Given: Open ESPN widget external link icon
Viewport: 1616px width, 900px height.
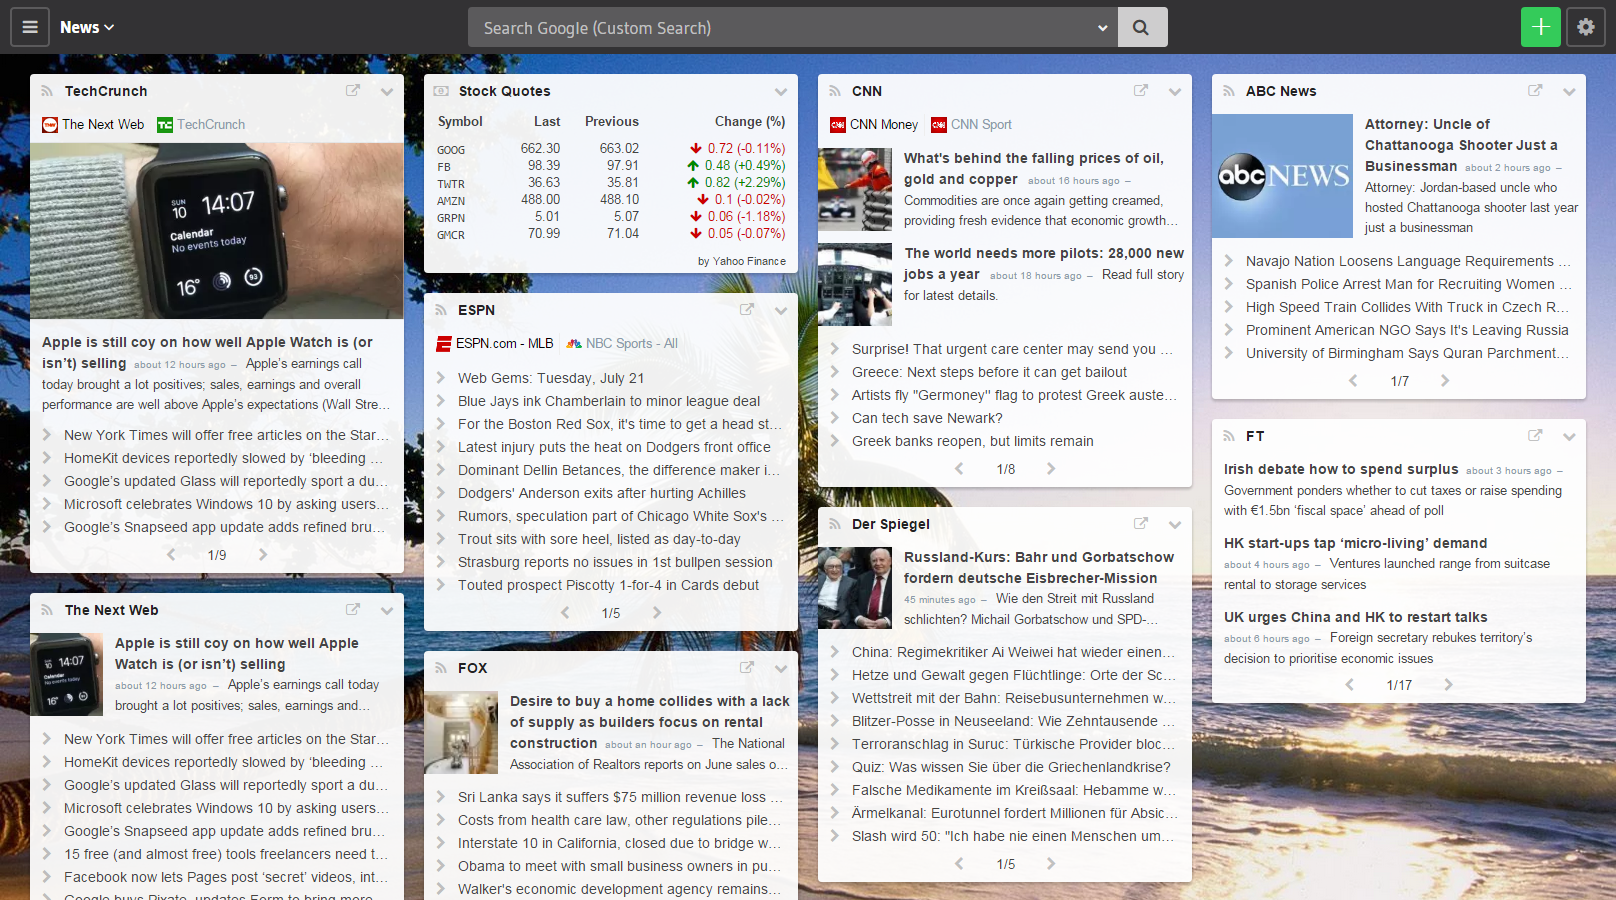Looking at the screenshot, I should [x=747, y=310].
